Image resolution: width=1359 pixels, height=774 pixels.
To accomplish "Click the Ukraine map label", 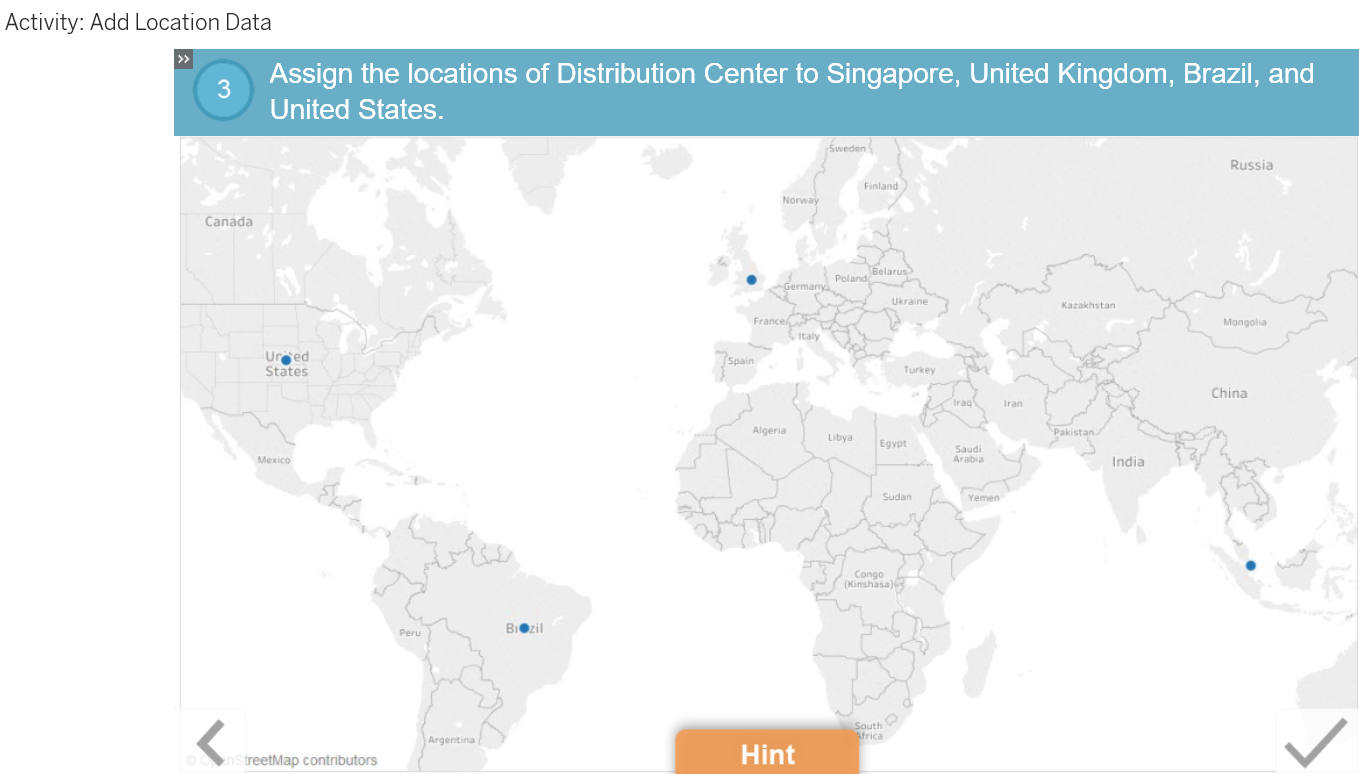I will coord(910,301).
